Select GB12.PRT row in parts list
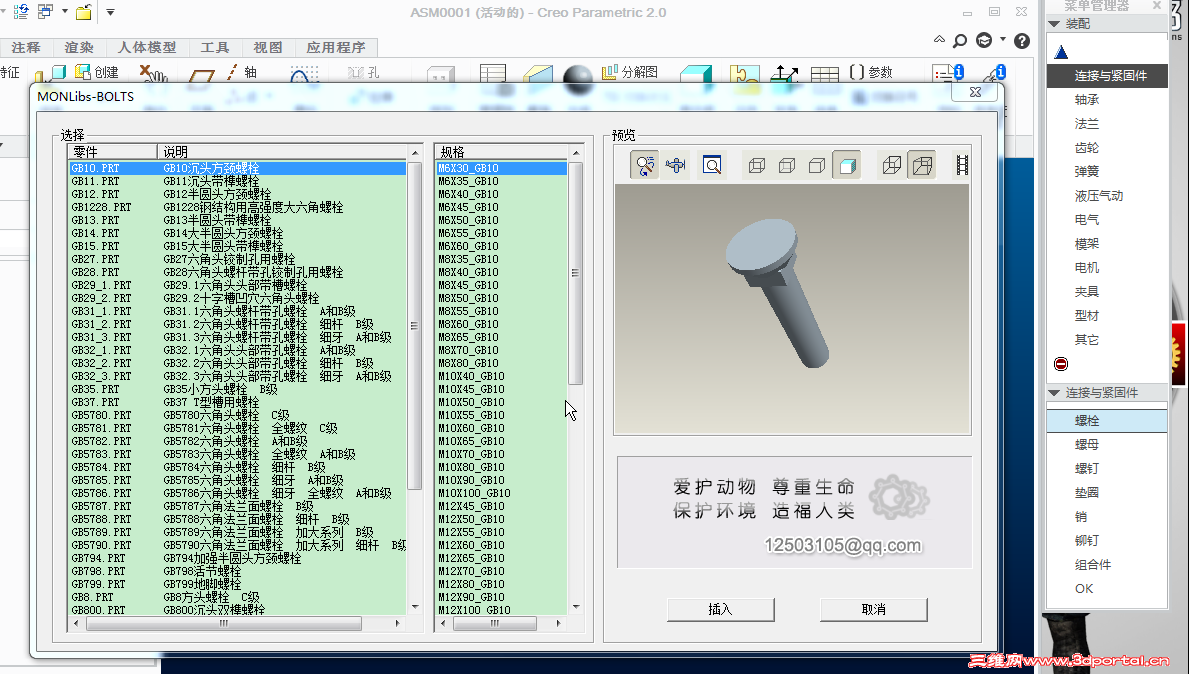This screenshot has width=1189, height=674. click(237, 194)
